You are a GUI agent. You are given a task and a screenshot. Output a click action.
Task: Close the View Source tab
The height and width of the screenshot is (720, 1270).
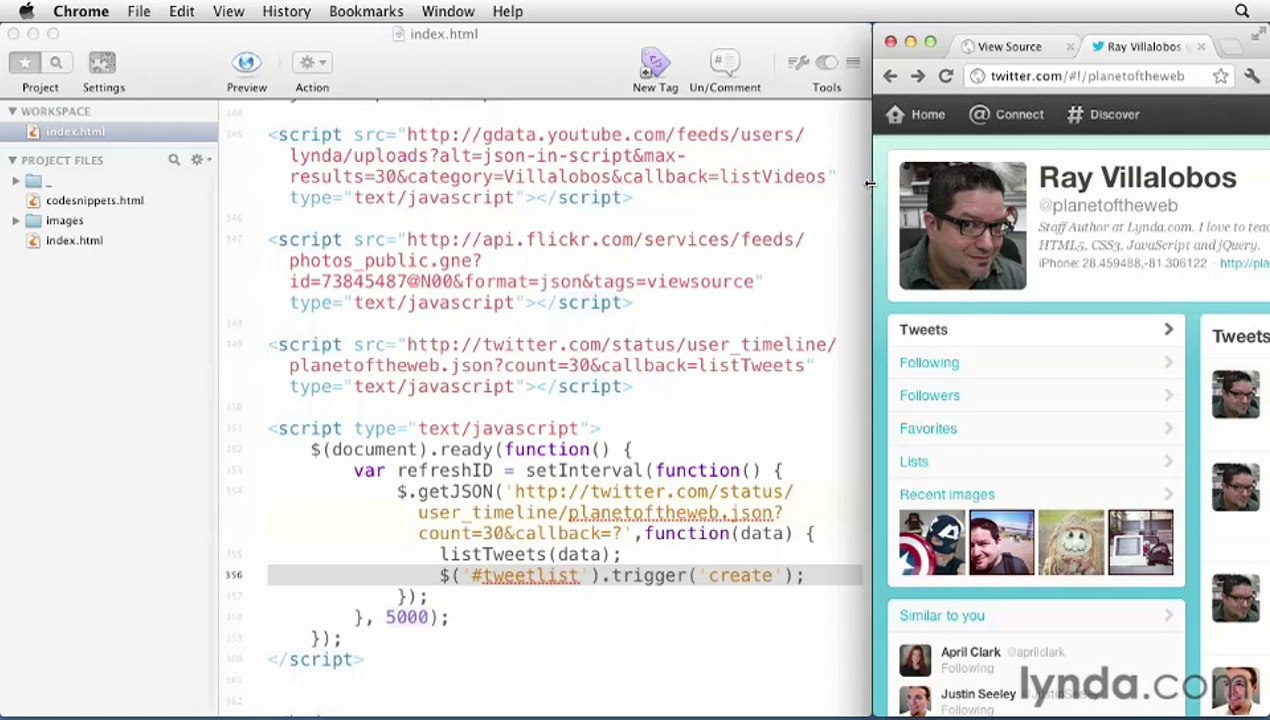[1070, 47]
